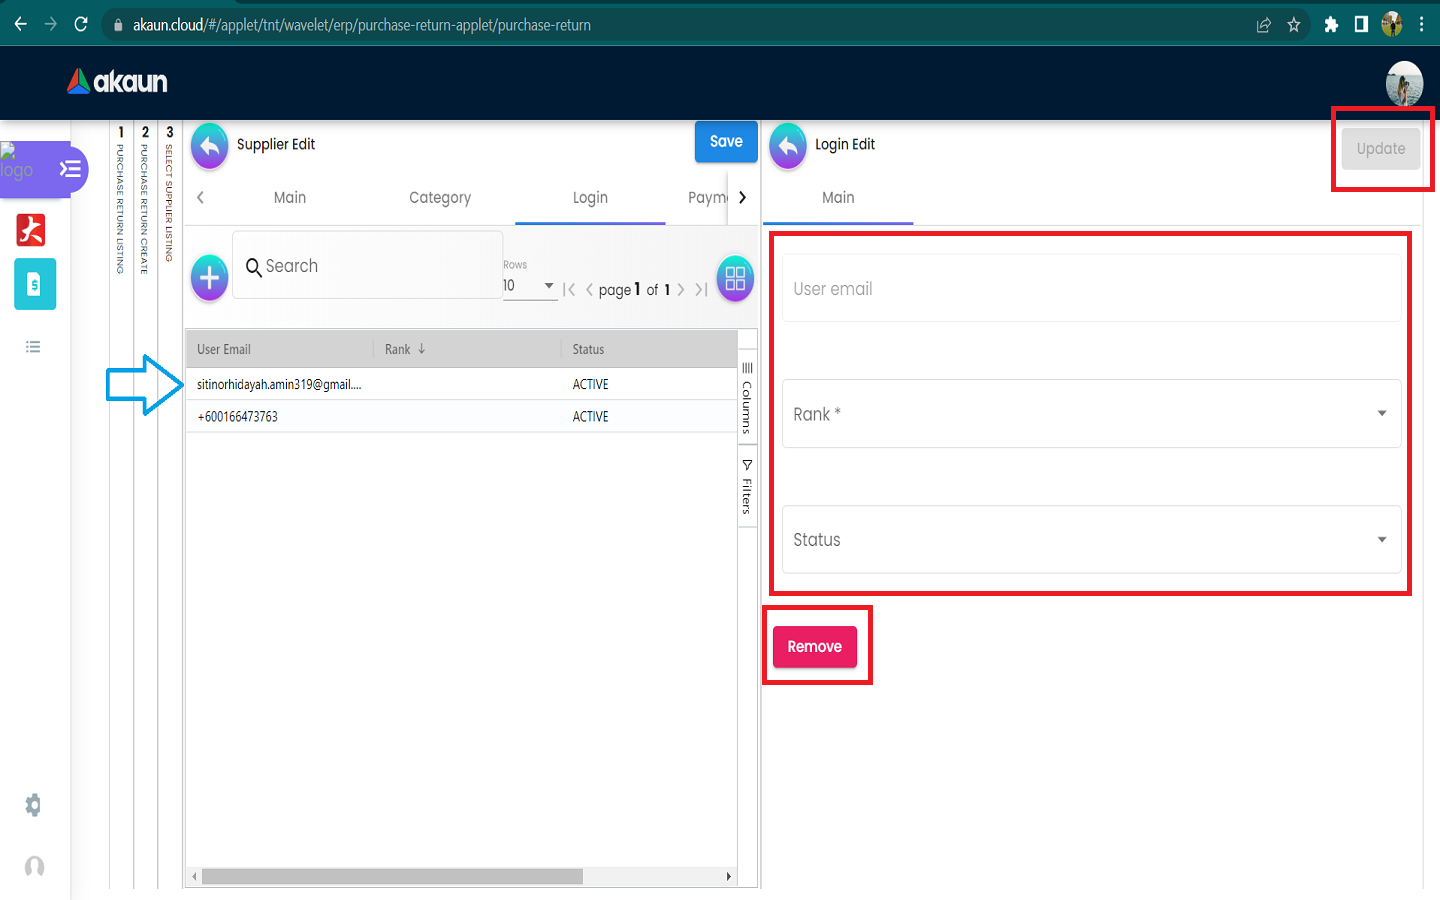Click the akaun logo
1440x900 pixels.
click(117, 81)
